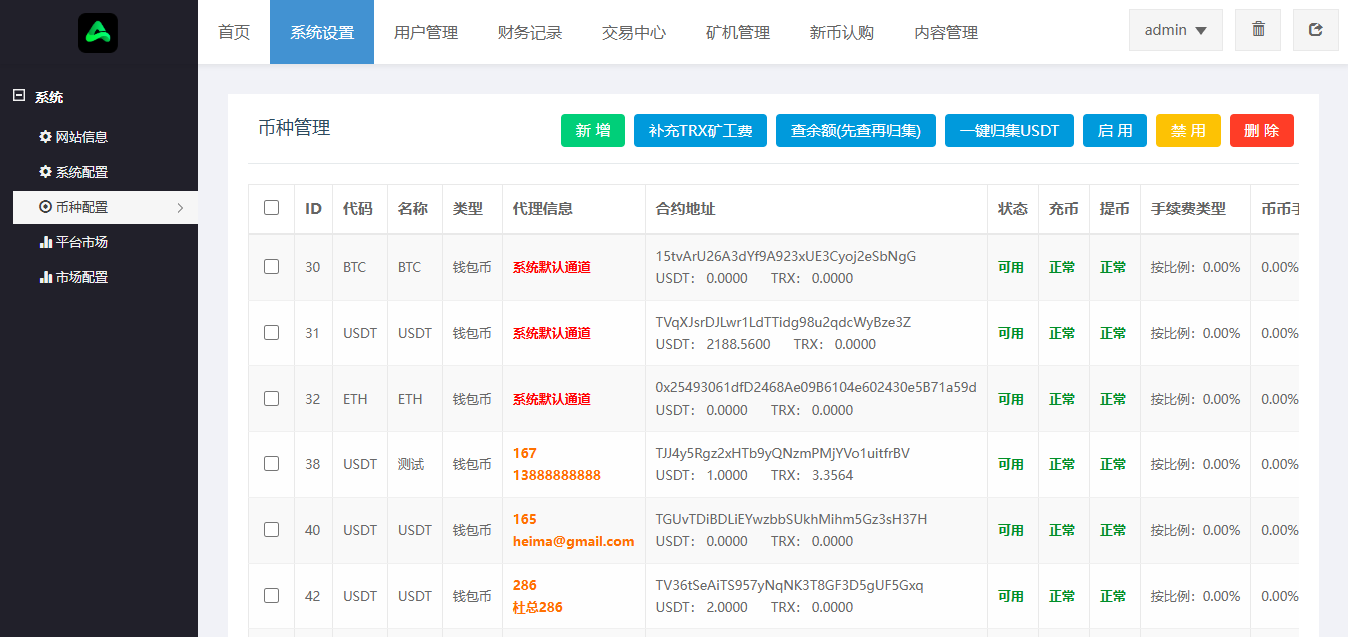The image size is (1348, 637).
Task: Check the box for the ETH row, ID 32
Action: click(x=271, y=398)
